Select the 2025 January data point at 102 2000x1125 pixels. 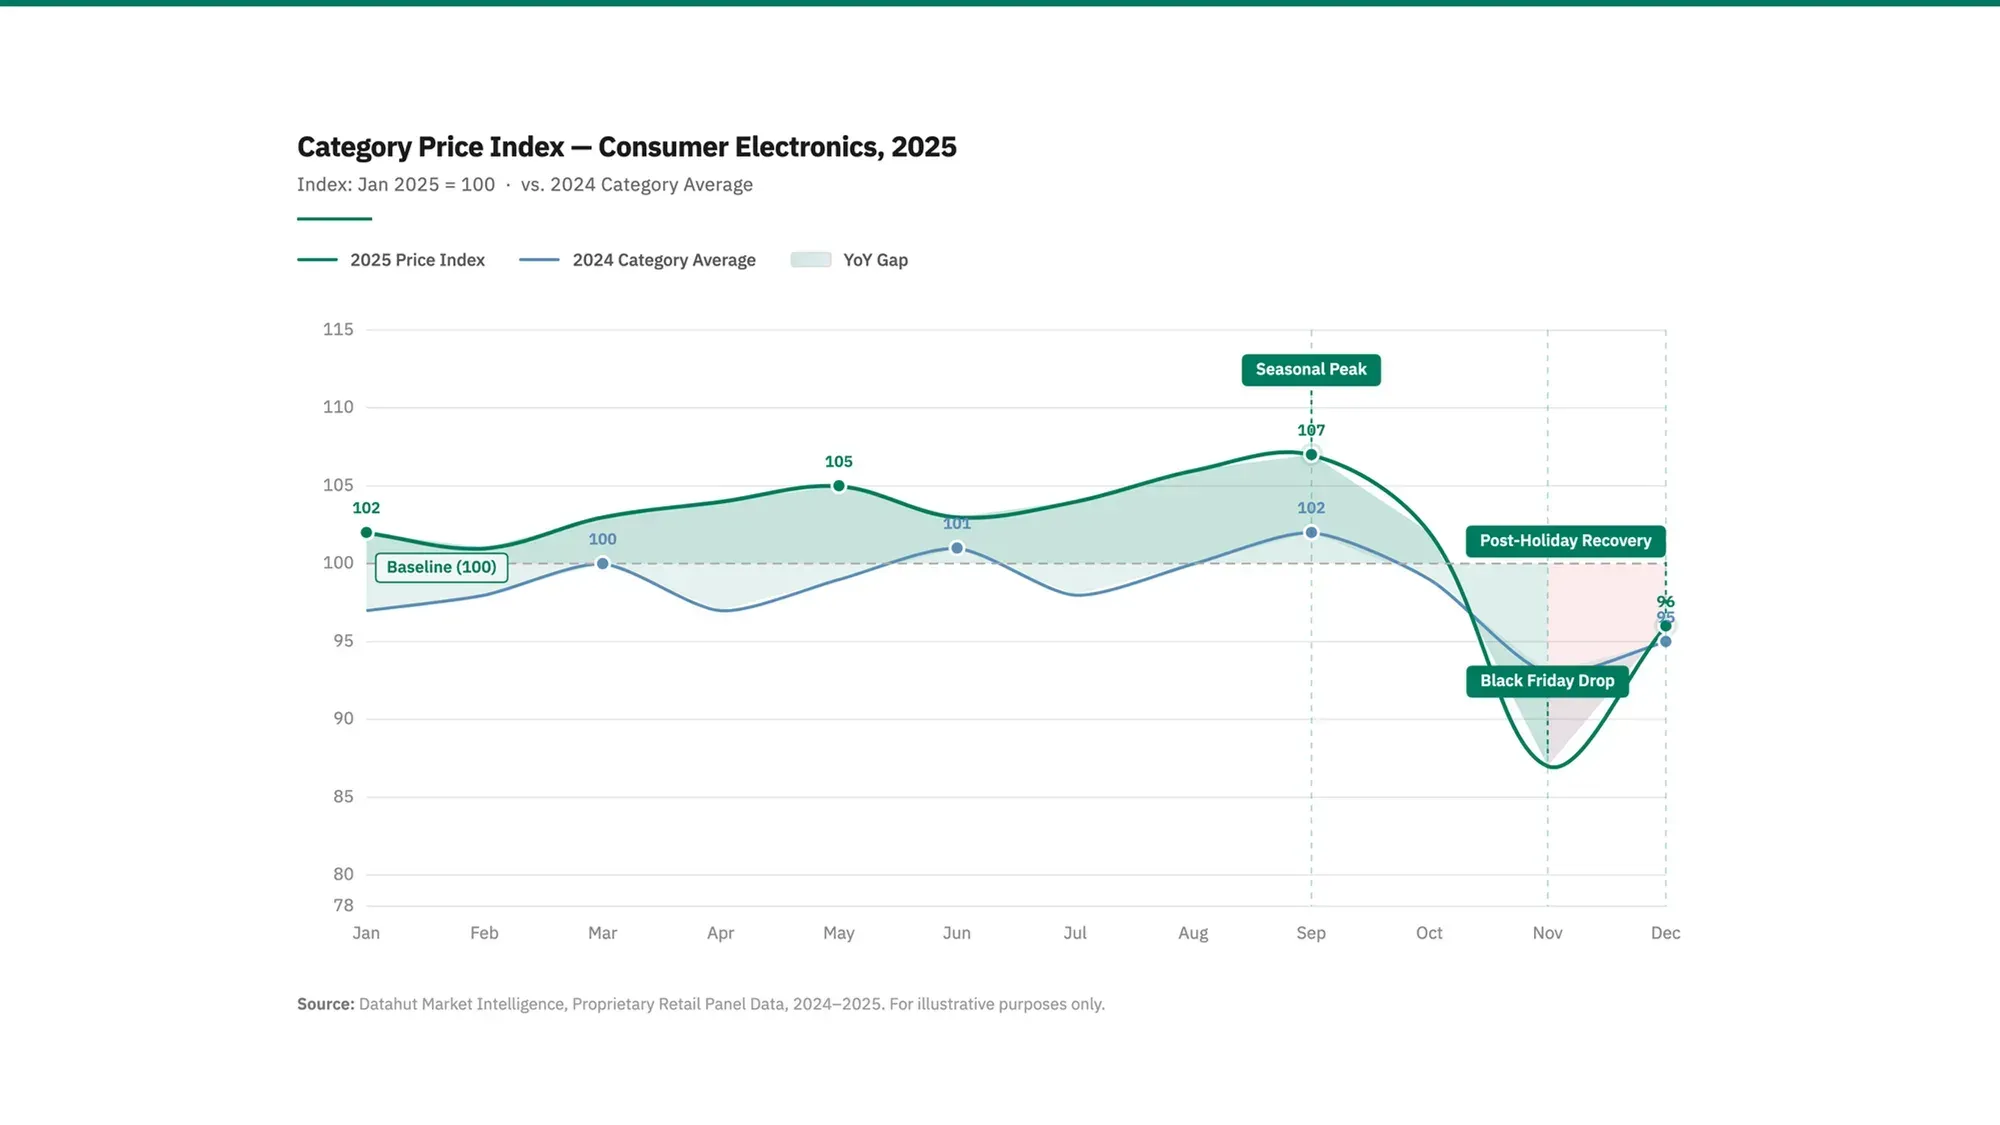click(x=366, y=533)
